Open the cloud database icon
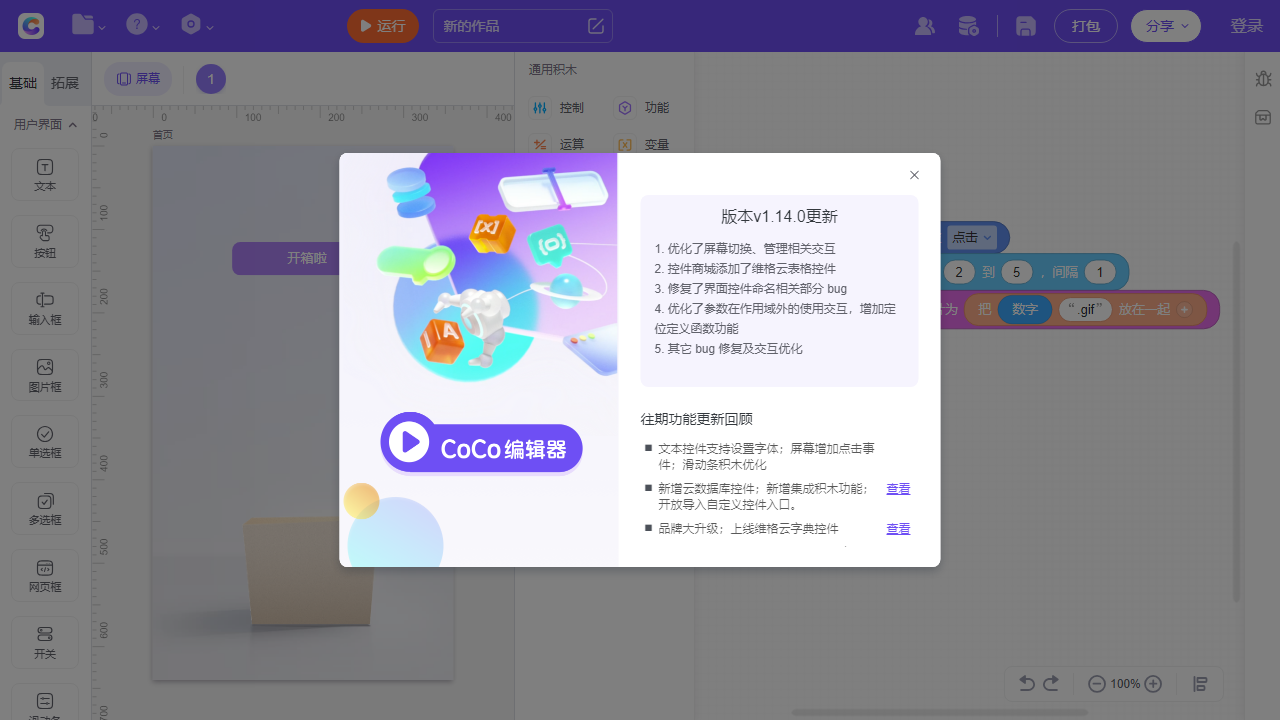This screenshot has width=1280, height=720. click(968, 26)
